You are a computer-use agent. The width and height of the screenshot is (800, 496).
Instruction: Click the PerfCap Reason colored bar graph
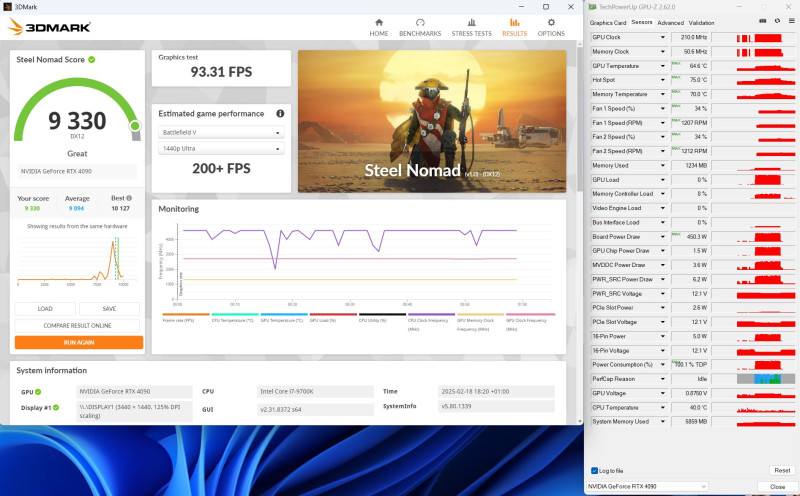pos(766,379)
